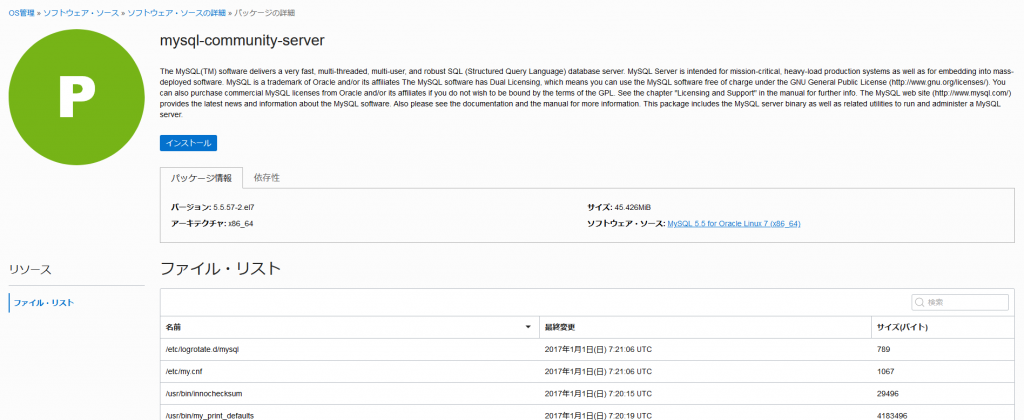Click size value 29496
Viewport: 1024px width, 420px height.
point(888,393)
